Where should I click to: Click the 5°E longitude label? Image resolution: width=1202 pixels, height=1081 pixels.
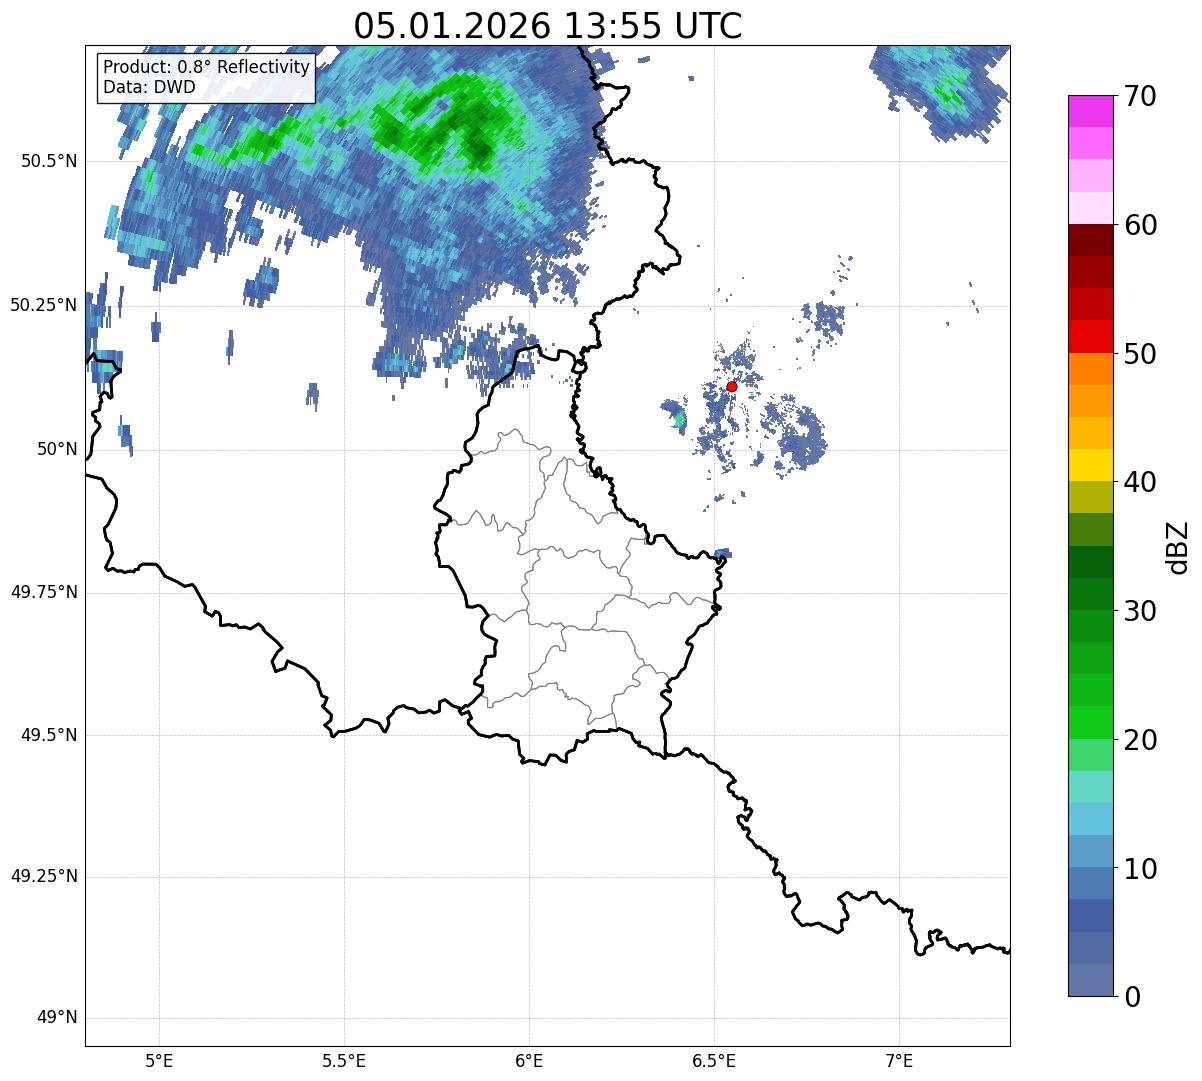(x=159, y=1060)
